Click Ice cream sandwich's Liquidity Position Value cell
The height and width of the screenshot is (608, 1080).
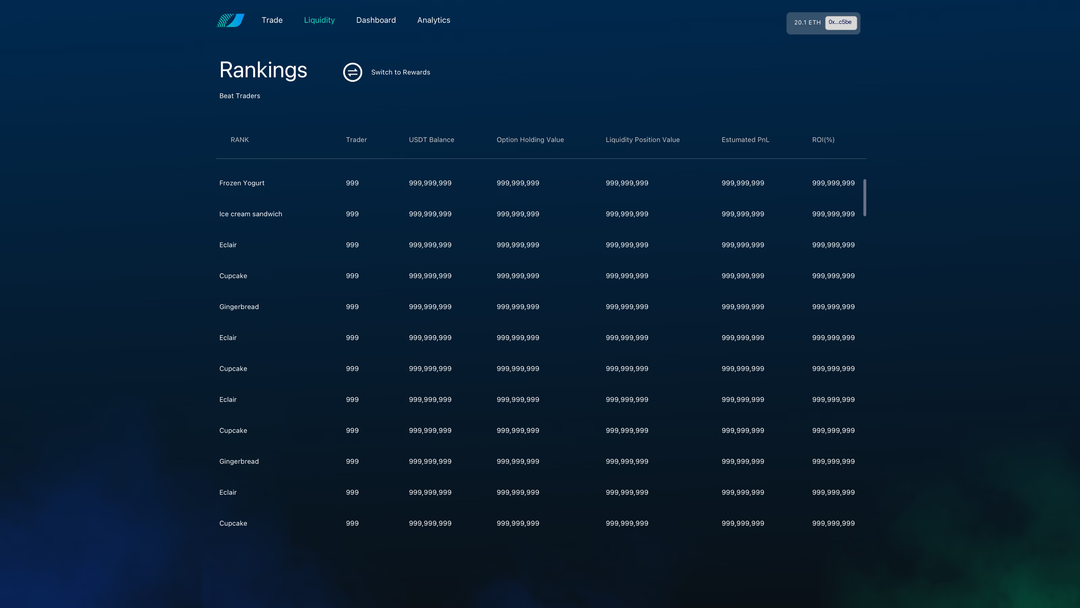(627, 214)
